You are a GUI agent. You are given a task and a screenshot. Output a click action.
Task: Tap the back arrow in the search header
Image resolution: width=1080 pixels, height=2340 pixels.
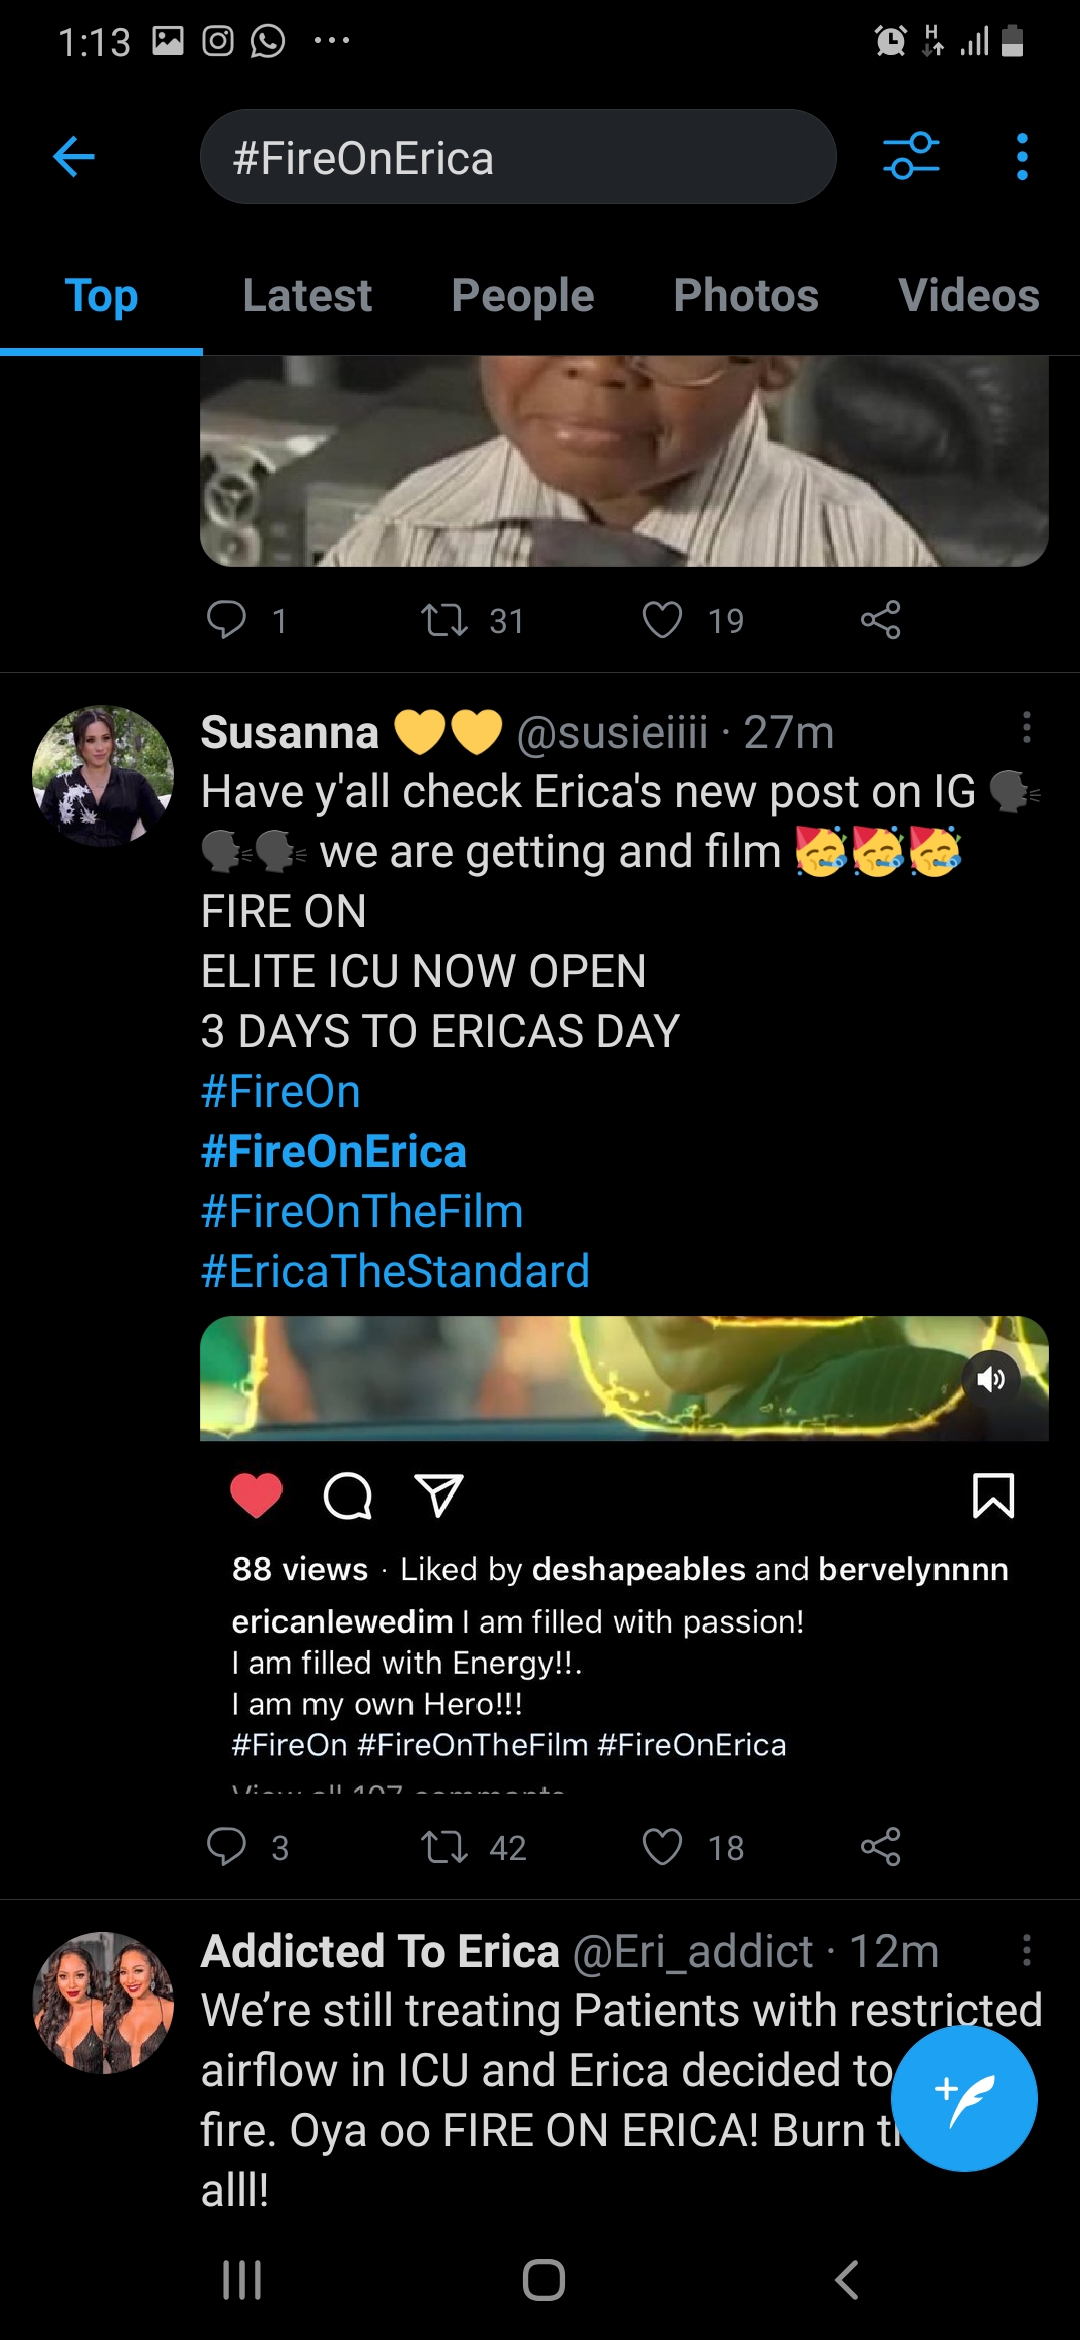(74, 157)
